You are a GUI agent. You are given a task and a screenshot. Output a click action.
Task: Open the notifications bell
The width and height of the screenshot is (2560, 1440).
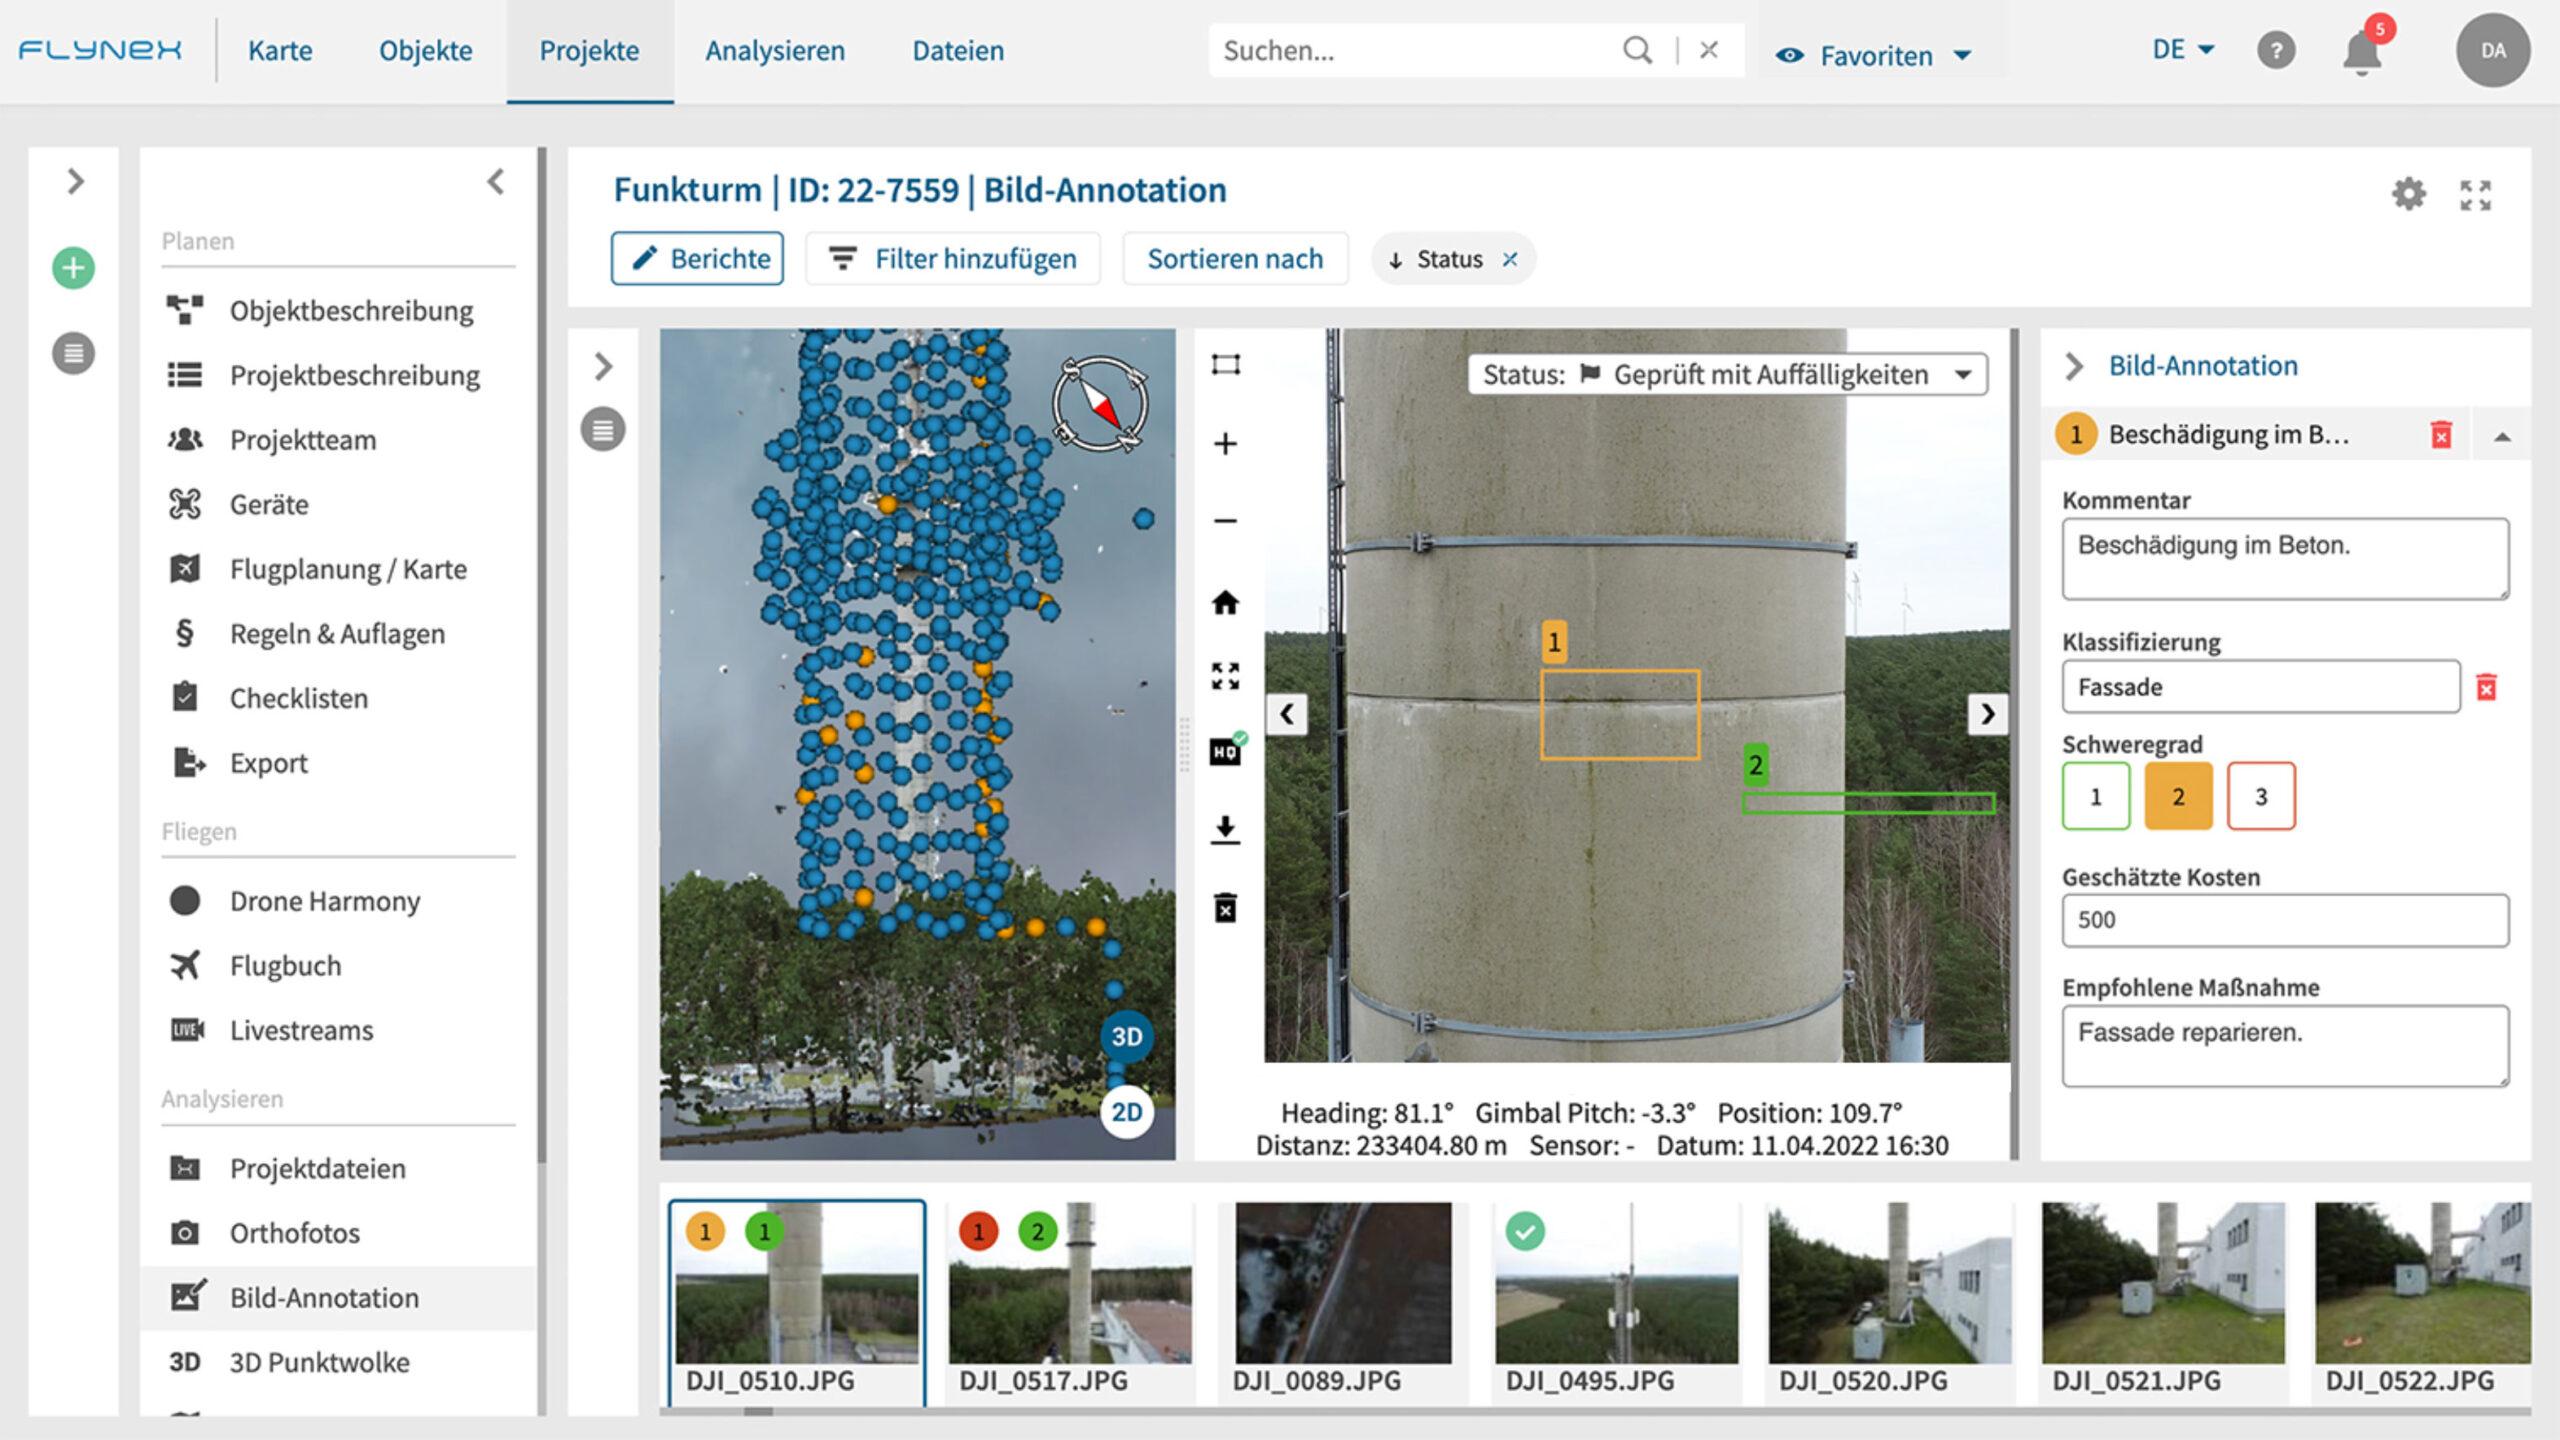pos(2361,52)
